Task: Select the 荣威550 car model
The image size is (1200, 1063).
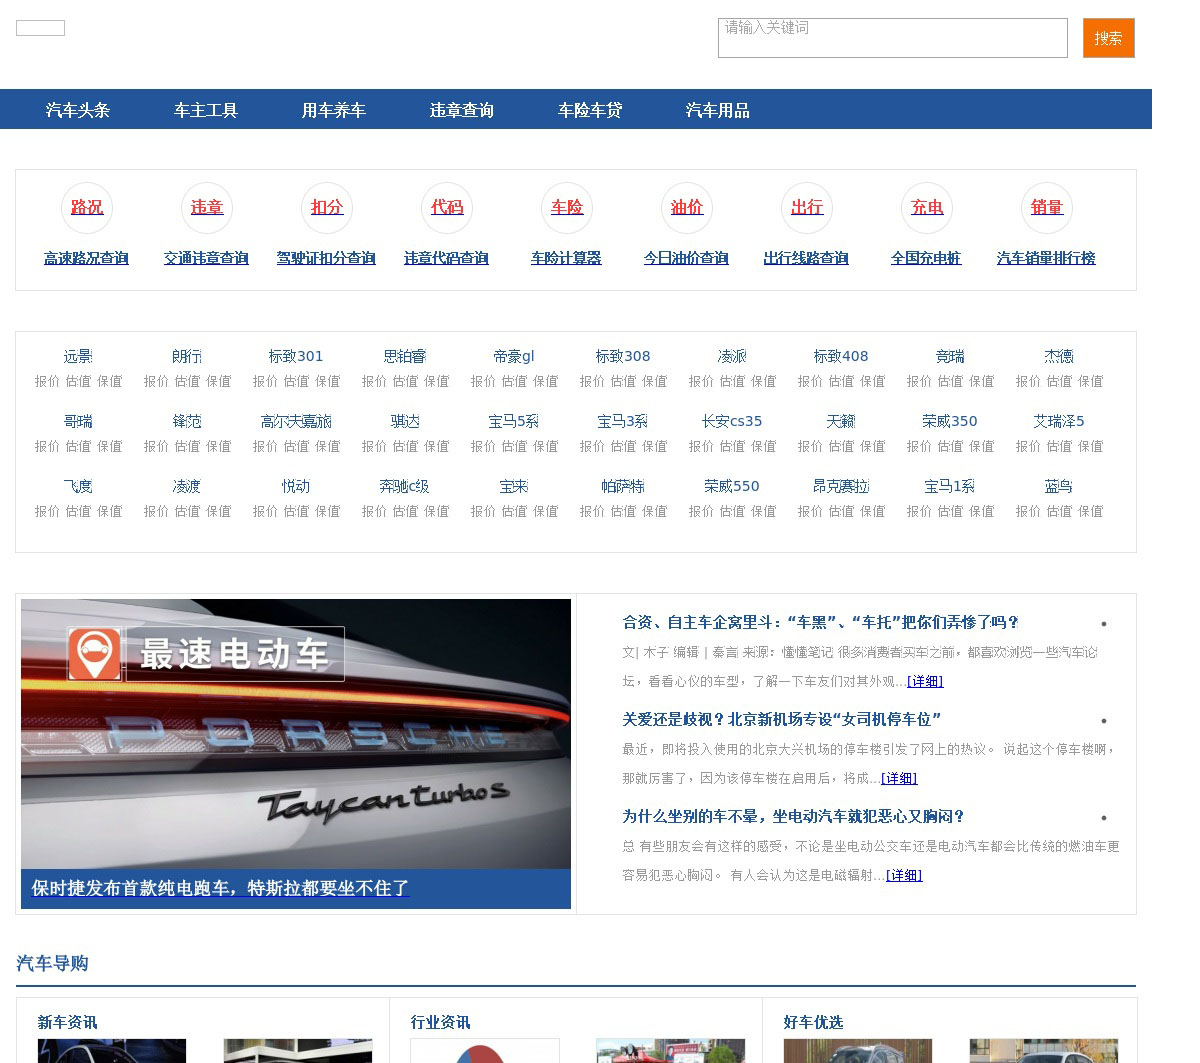Action: click(732, 486)
